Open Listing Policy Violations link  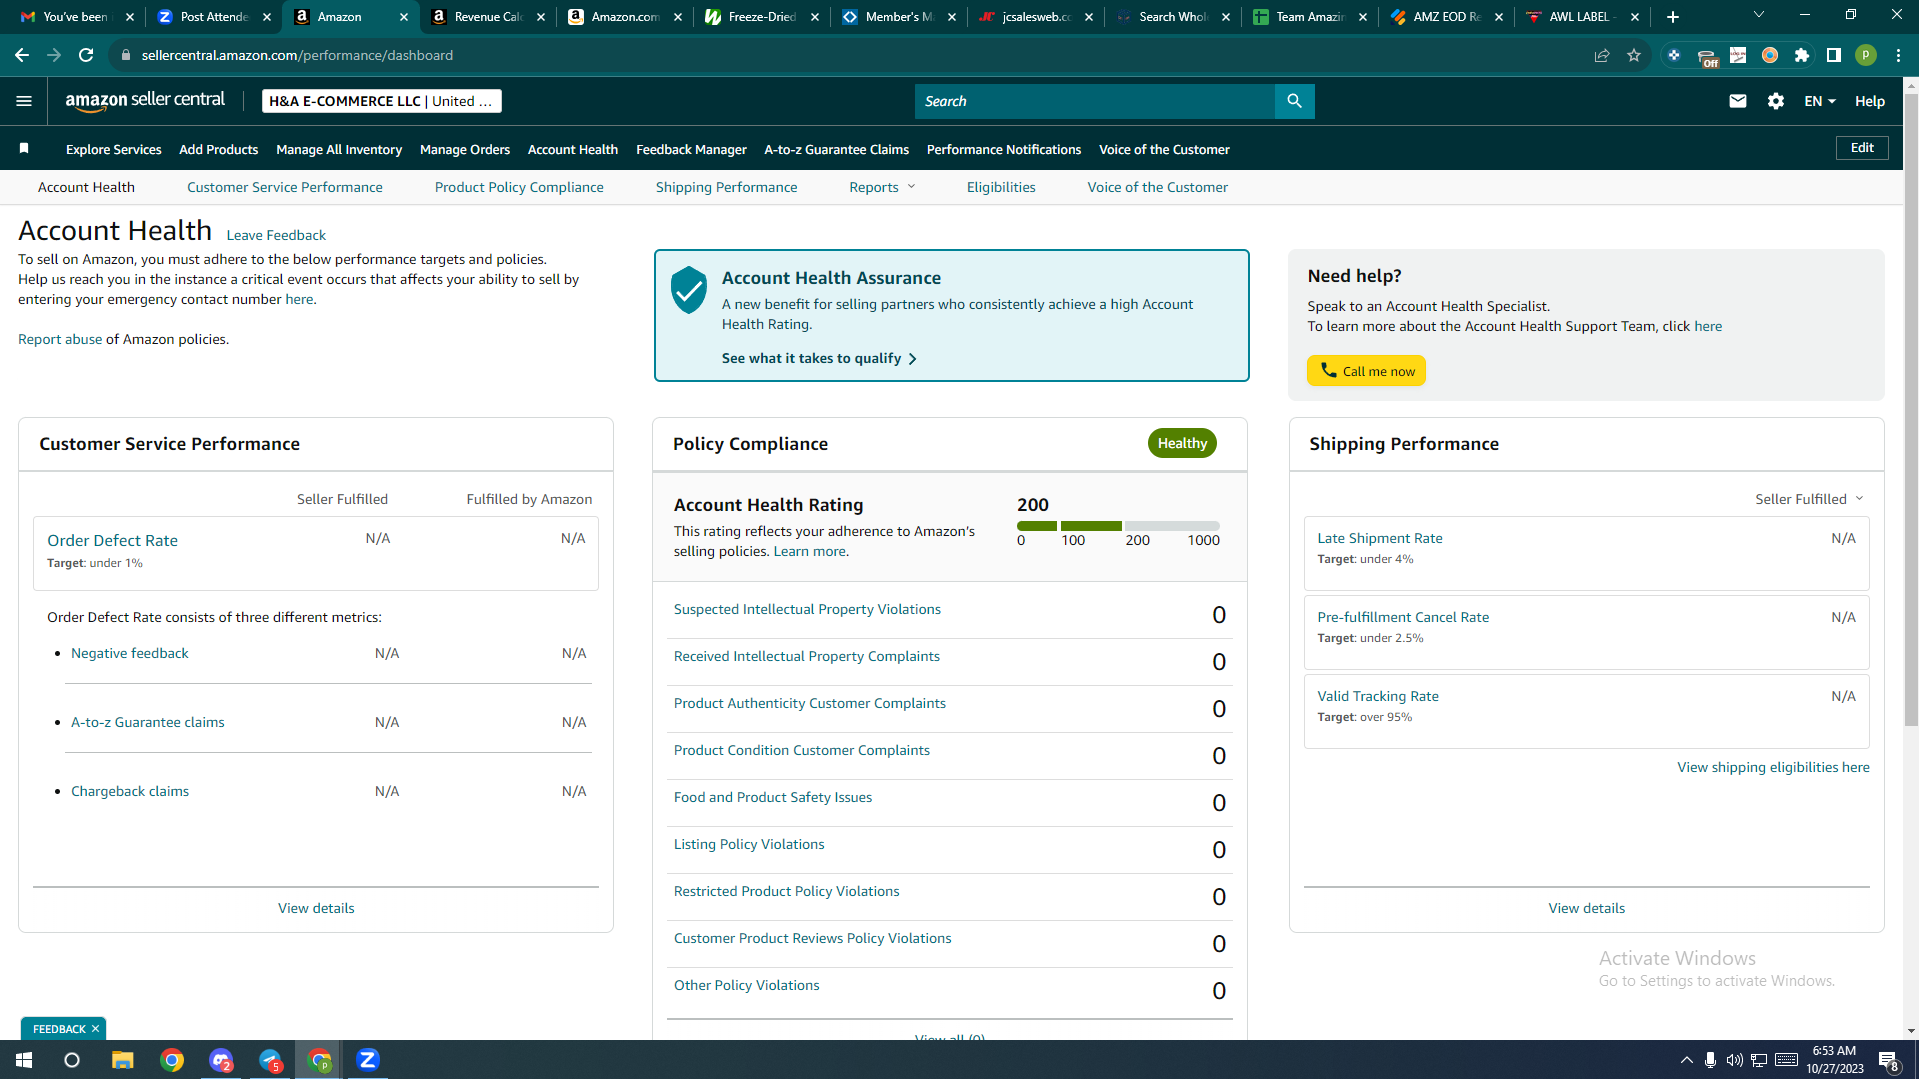coord(749,844)
